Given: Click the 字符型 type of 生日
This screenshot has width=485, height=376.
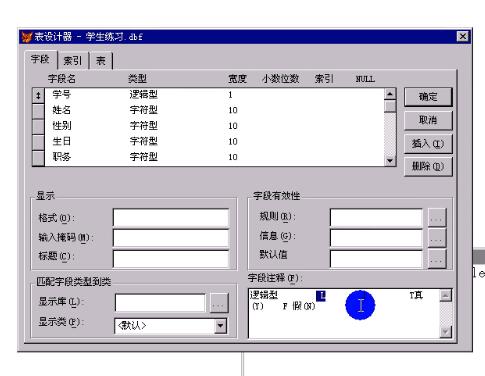Looking at the screenshot, I should coord(144,141).
